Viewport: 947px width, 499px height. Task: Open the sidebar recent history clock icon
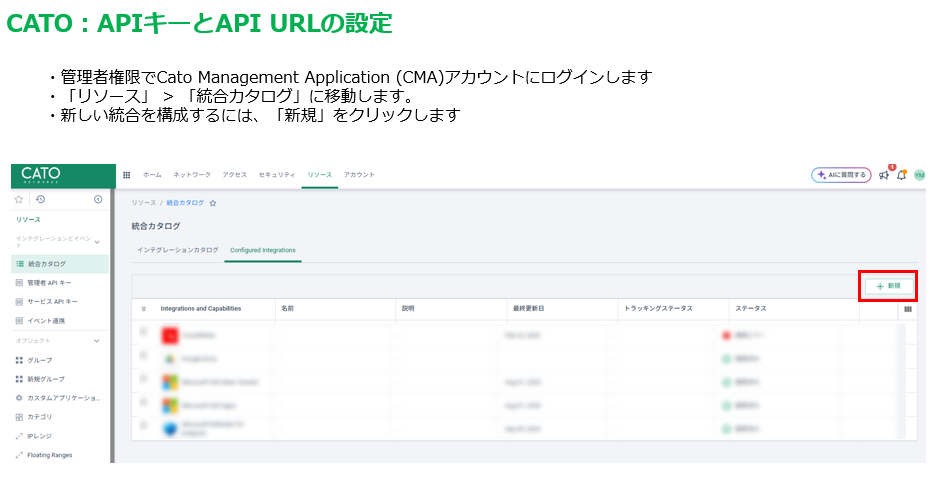(x=39, y=199)
